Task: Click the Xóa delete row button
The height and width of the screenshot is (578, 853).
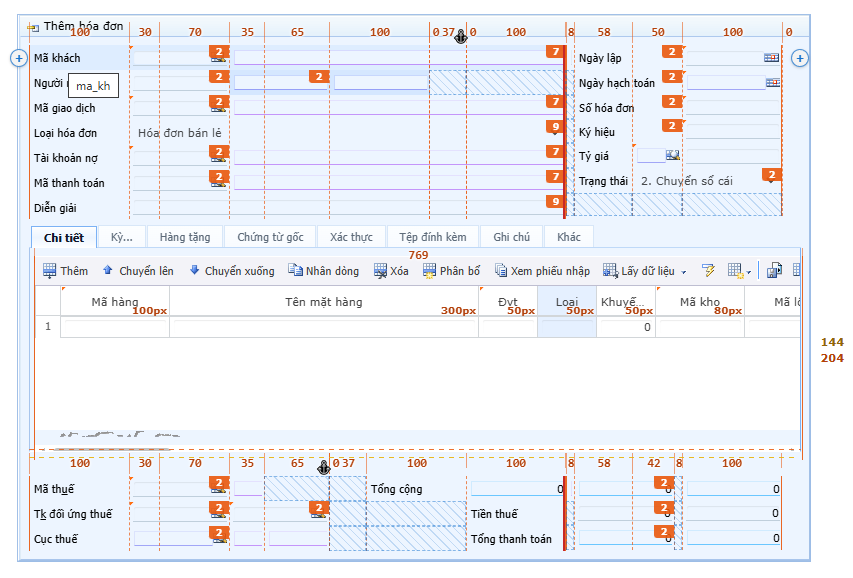Action: pyautogui.click(x=391, y=270)
